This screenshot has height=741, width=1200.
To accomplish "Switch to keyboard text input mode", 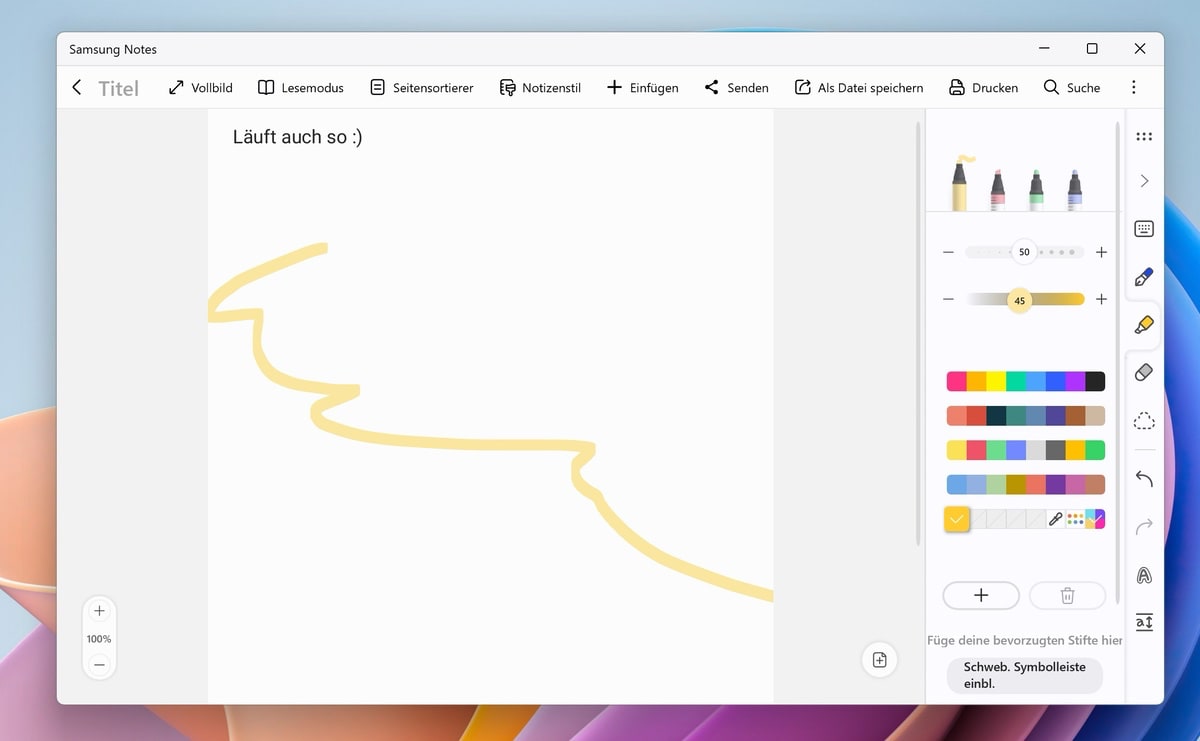I will click(x=1144, y=229).
